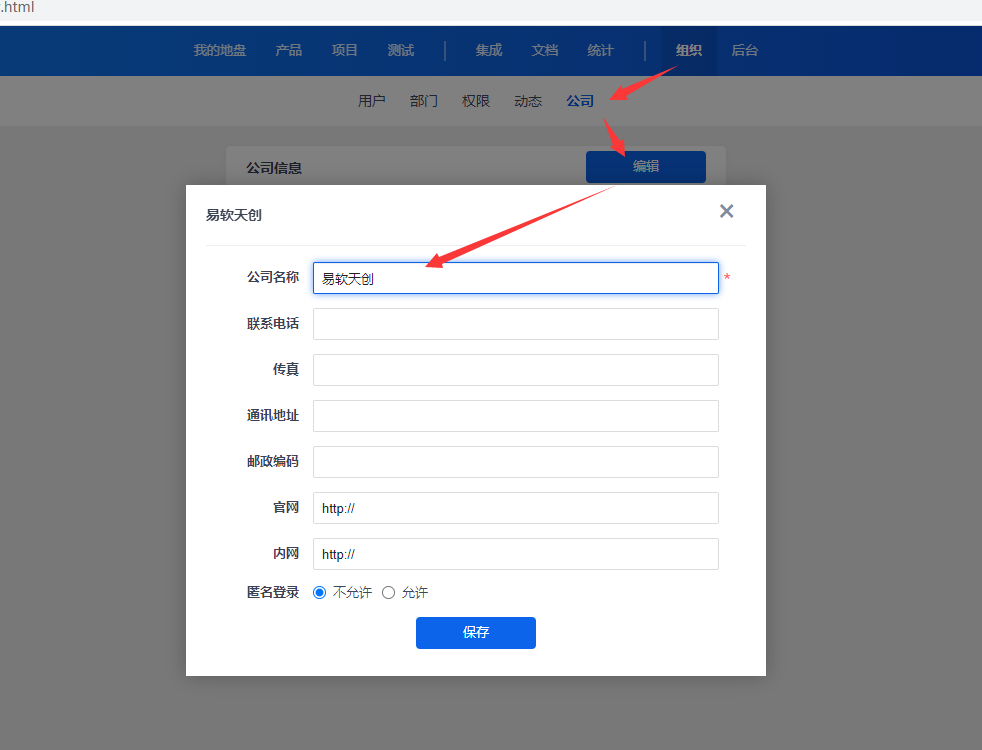Viewport: 982px width, 750px height.
Task: Focus the 官网 URL field
Action: [515, 508]
